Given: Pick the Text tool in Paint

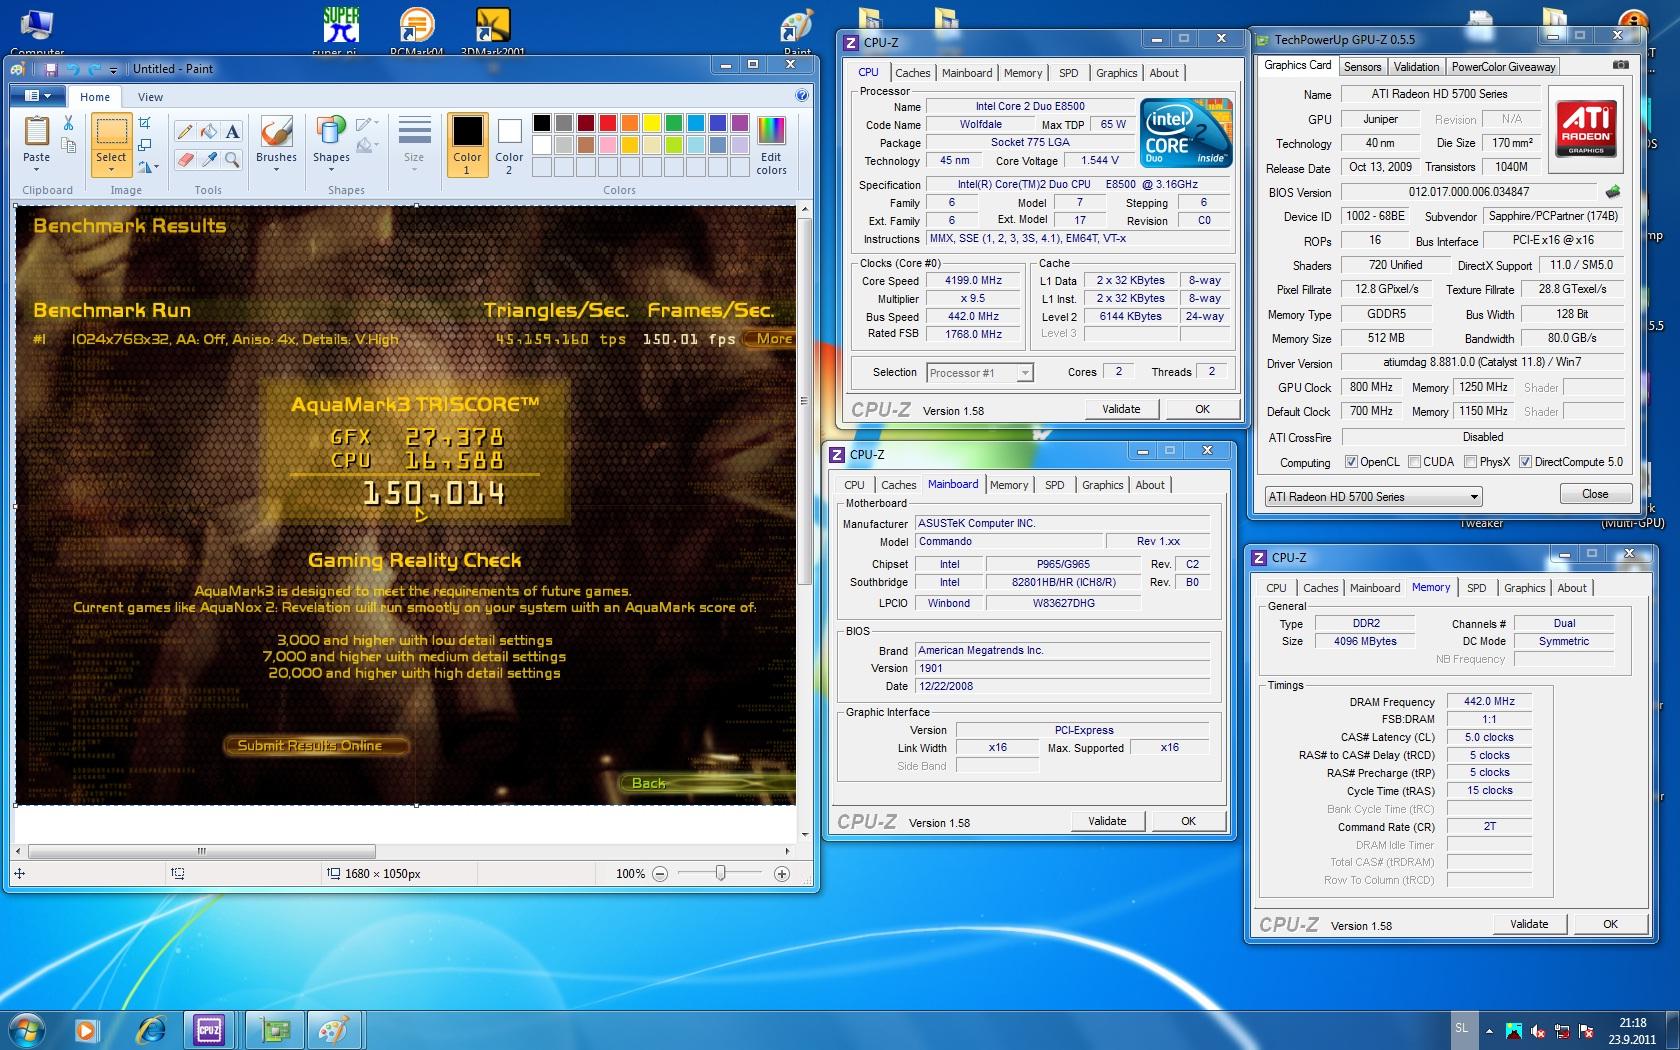Looking at the screenshot, I should point(232,131).
